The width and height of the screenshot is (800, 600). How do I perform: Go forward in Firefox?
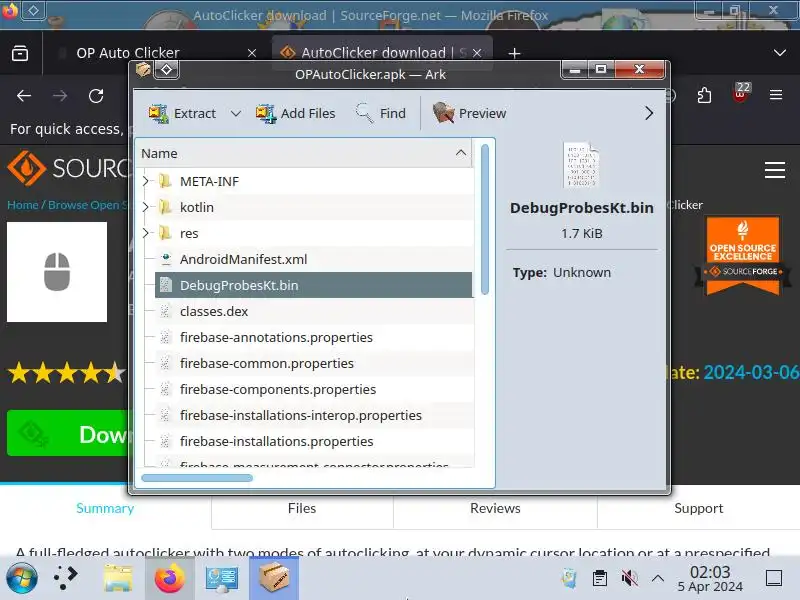60,95
